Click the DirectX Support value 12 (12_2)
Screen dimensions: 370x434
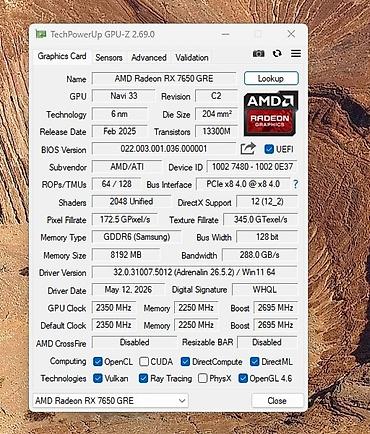267,202
